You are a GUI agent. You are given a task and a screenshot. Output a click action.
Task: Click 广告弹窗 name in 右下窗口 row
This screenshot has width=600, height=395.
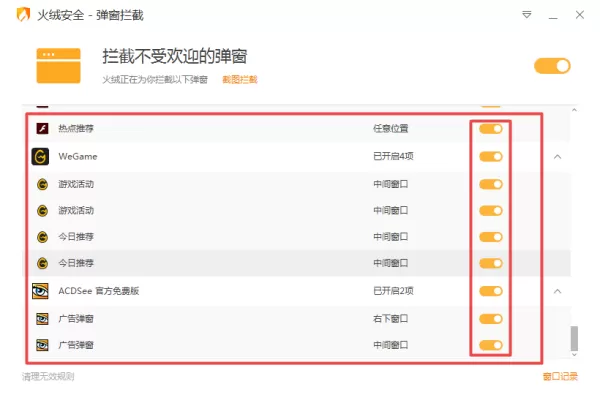coord(76,318)
